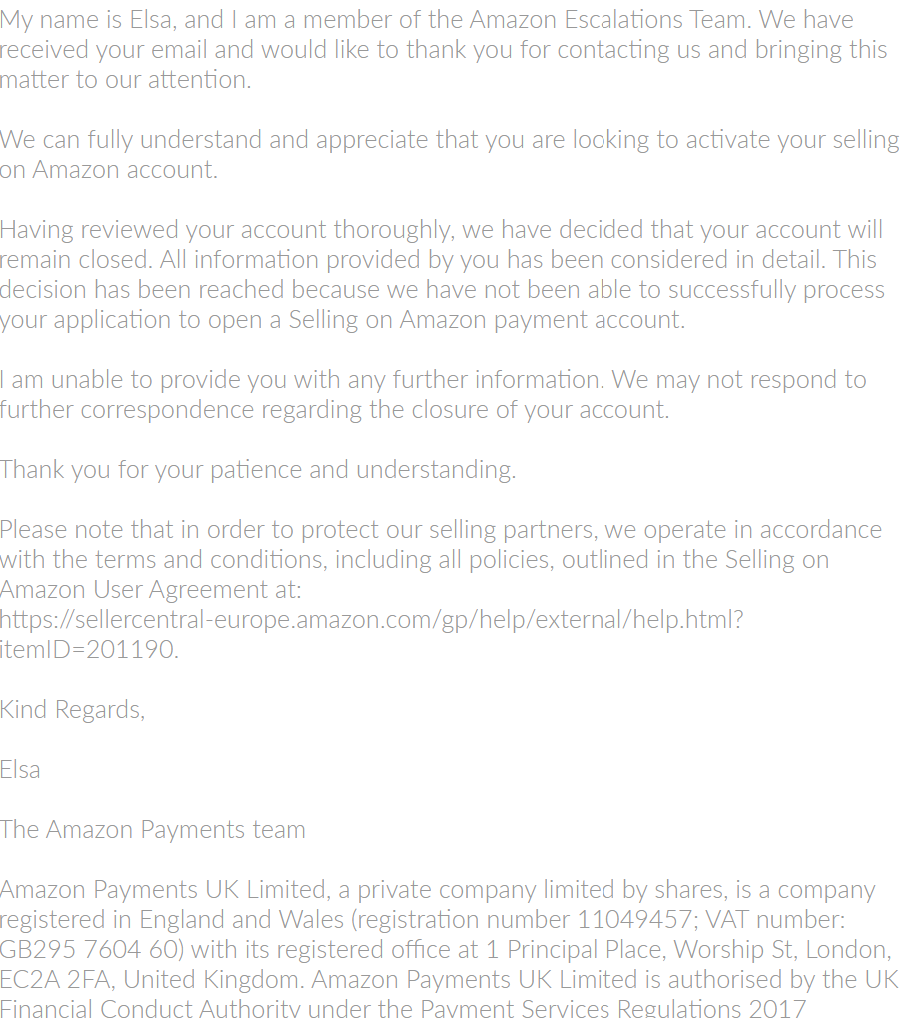
Task: Click 'matter to our attention.' line
Action: pos(125,80)
